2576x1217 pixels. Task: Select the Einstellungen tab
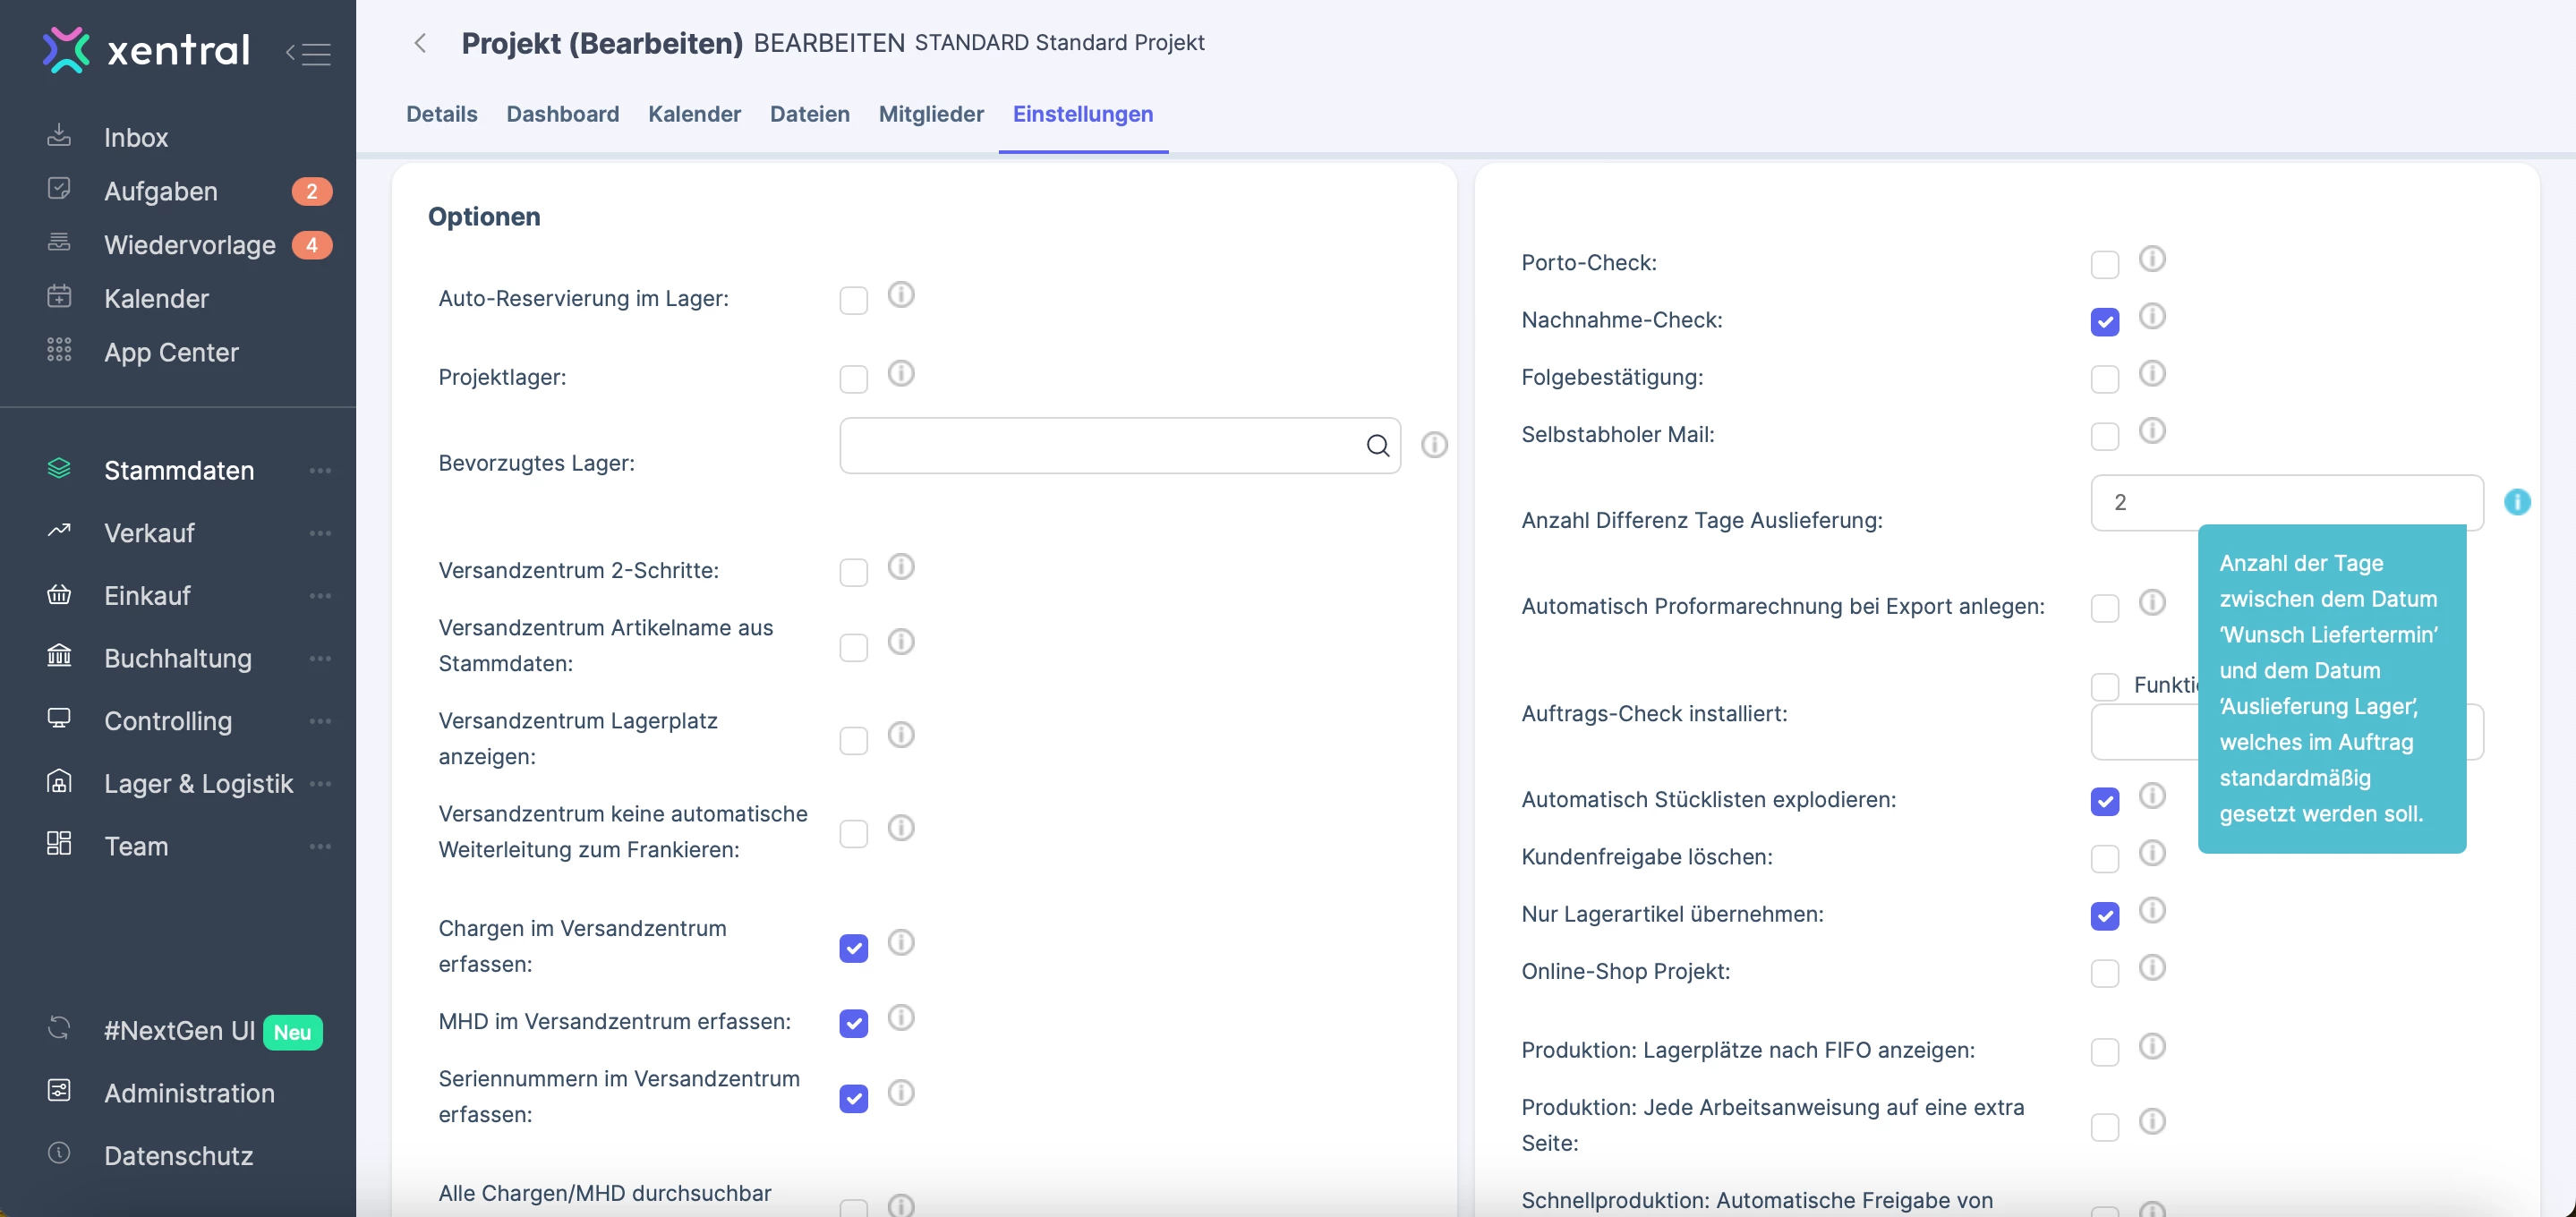1083,114
